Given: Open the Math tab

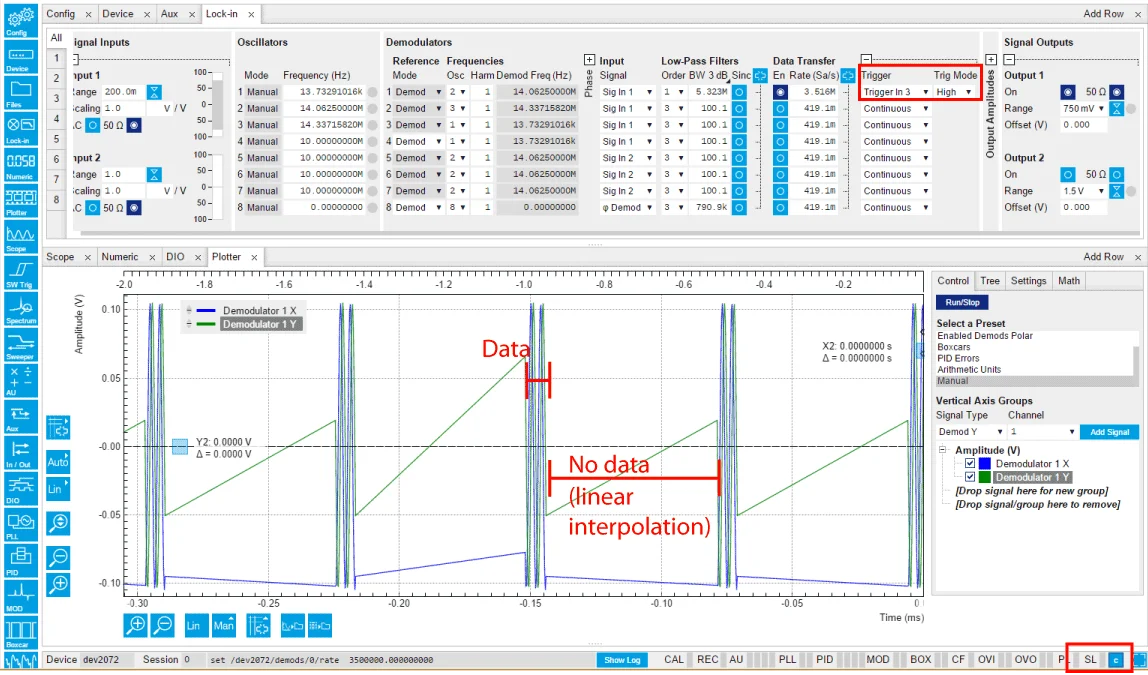Looking at the screenshot, I should [1068, 280].
